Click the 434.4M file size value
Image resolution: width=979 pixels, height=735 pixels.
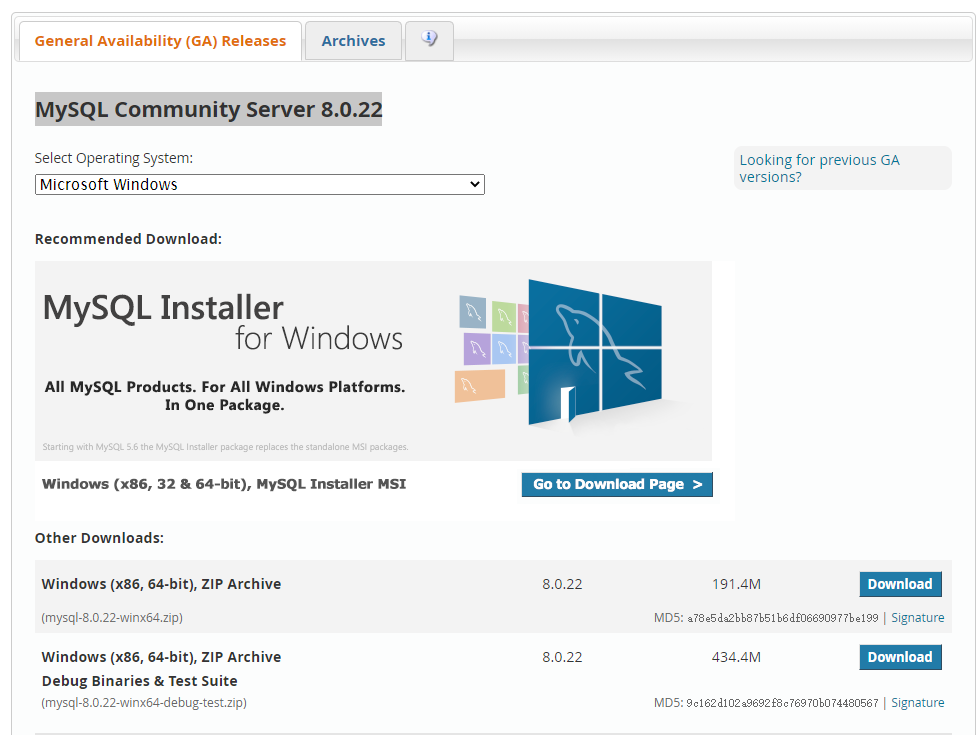(736, 658)
